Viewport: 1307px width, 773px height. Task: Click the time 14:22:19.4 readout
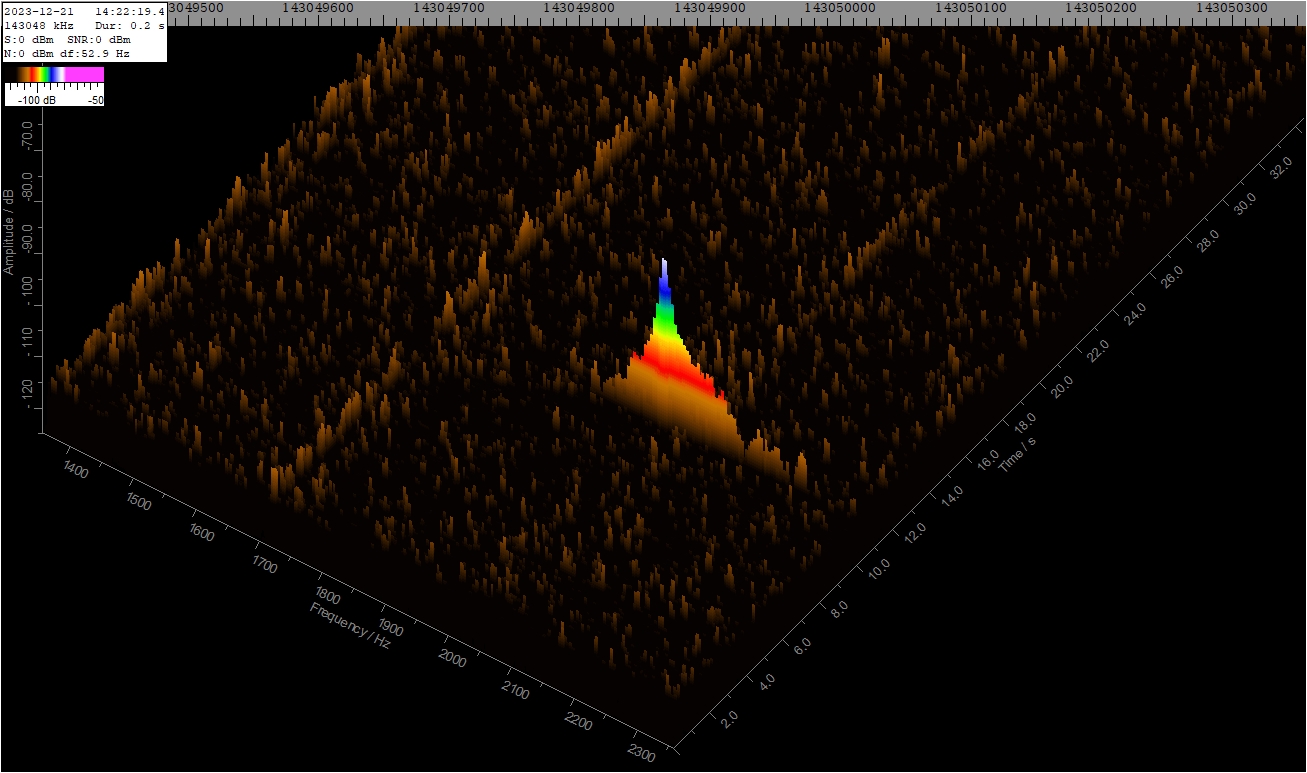(x=130, y=11)
